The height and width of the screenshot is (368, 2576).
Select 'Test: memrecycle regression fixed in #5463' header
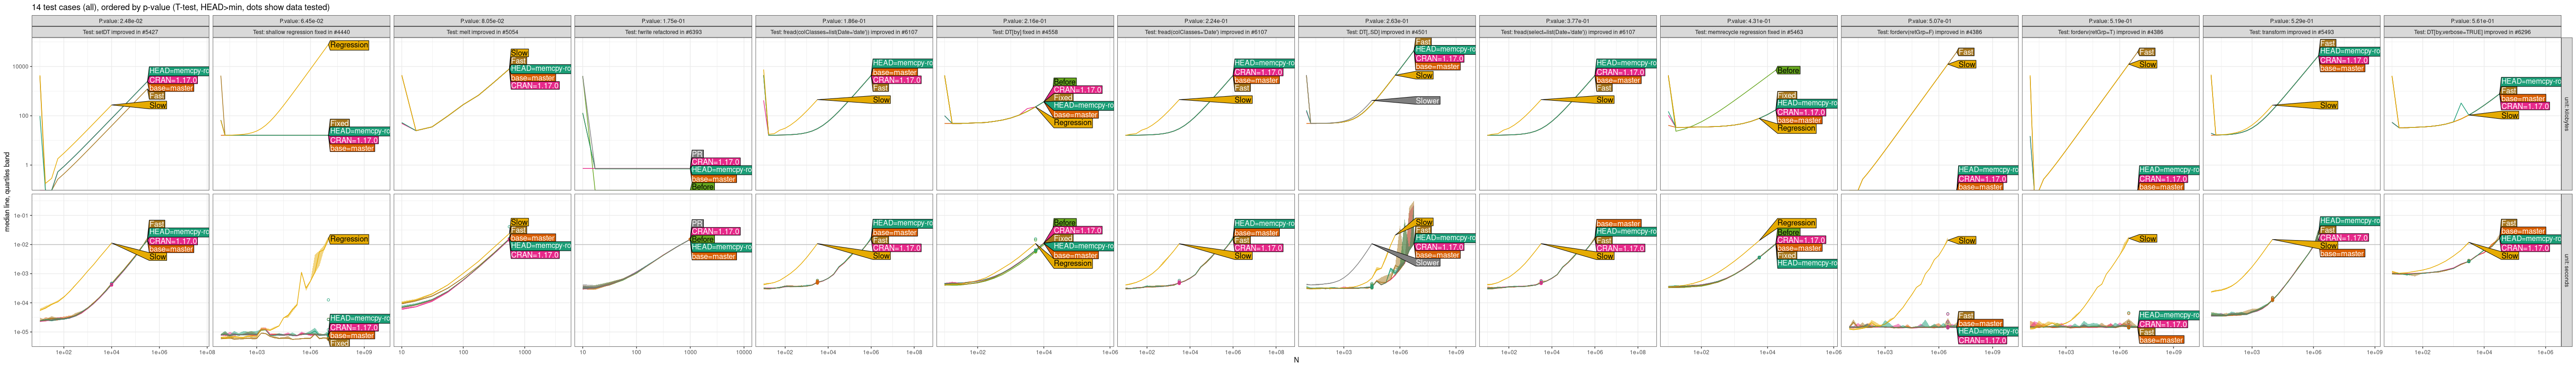[x=1748, y=32]
